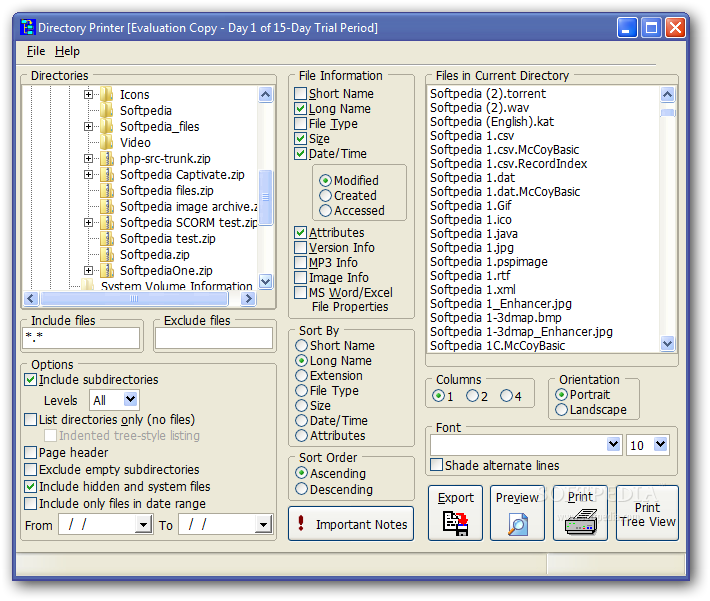Viewport: 710px width, 601px height.
Task: Select the Softpedia folder icon
Action: coord(107,111)
